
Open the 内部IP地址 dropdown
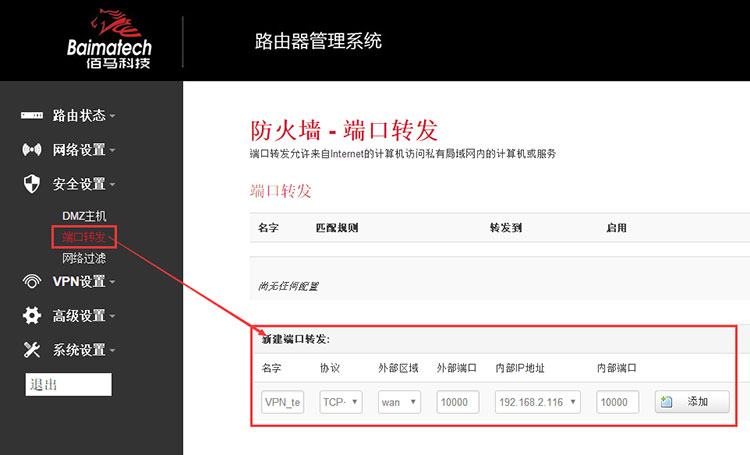point(537,402)
